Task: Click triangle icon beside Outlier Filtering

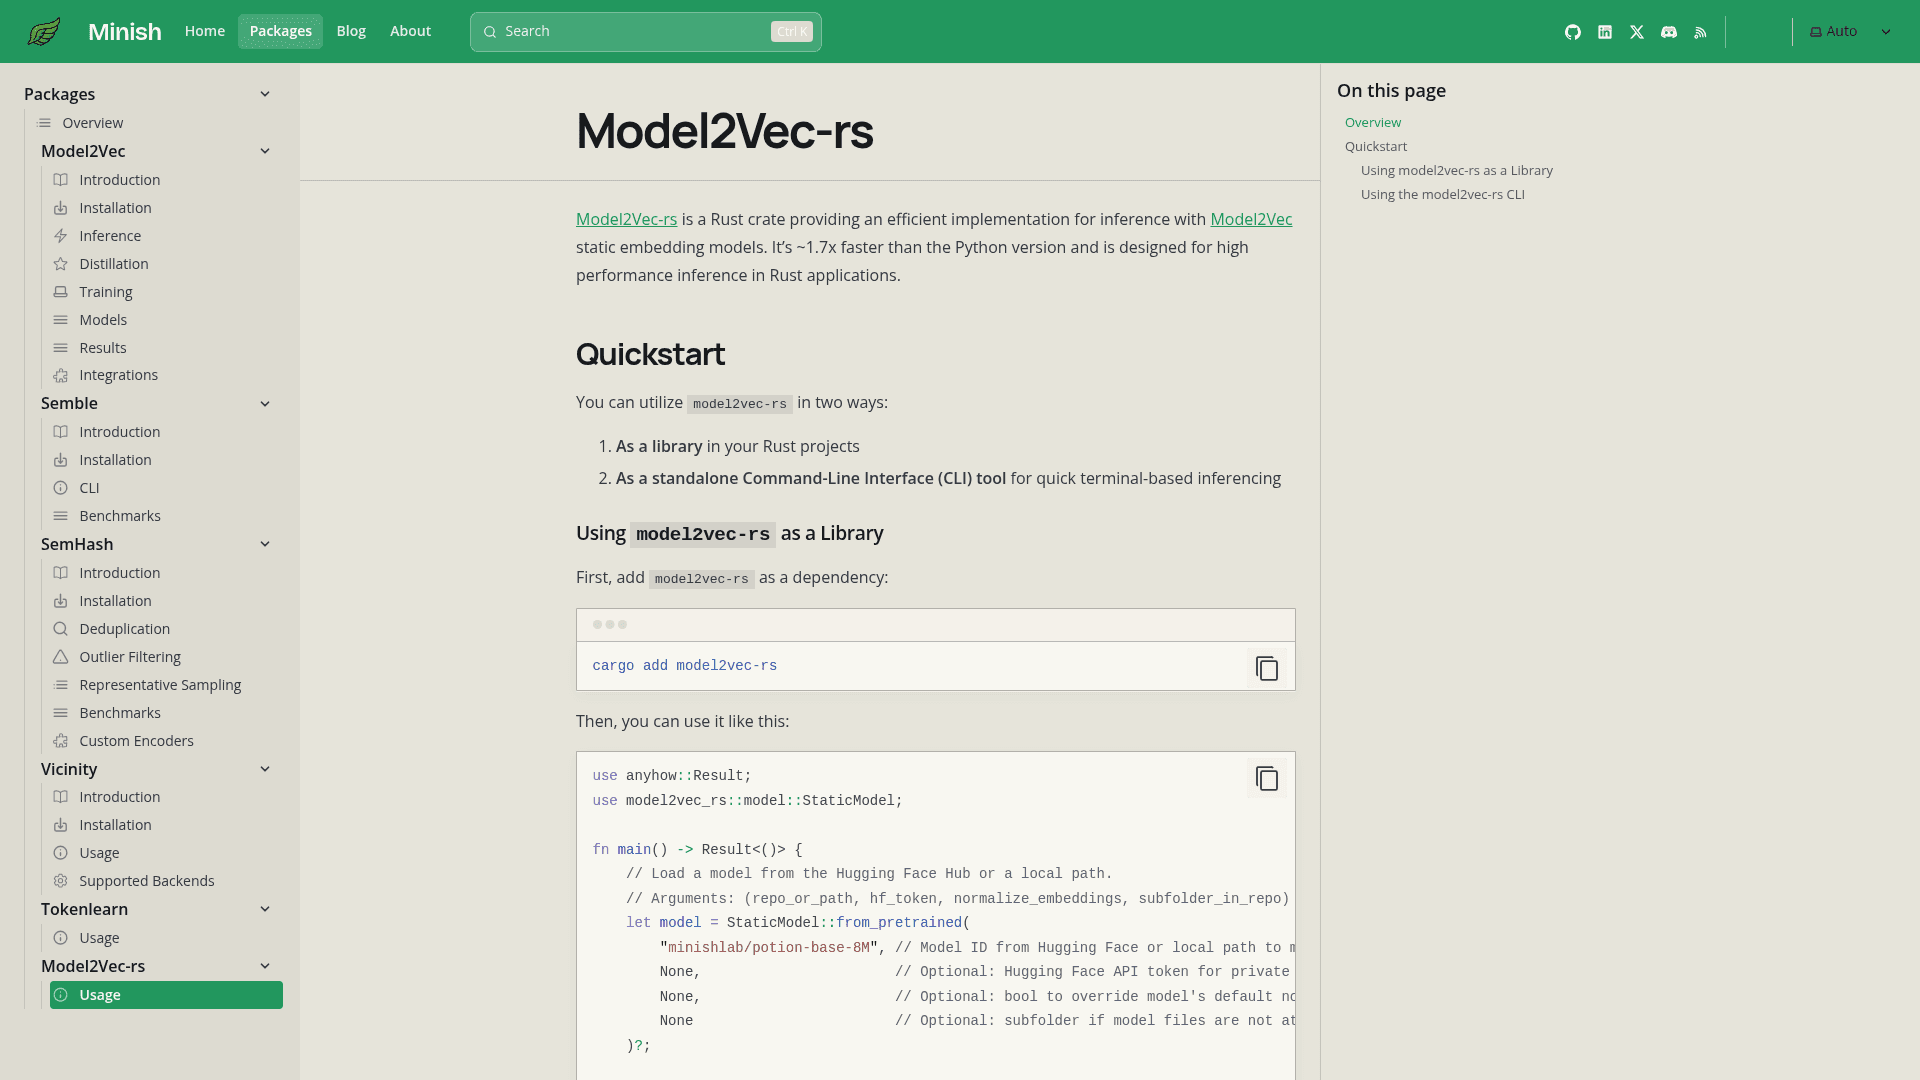Action: [61, 657]
